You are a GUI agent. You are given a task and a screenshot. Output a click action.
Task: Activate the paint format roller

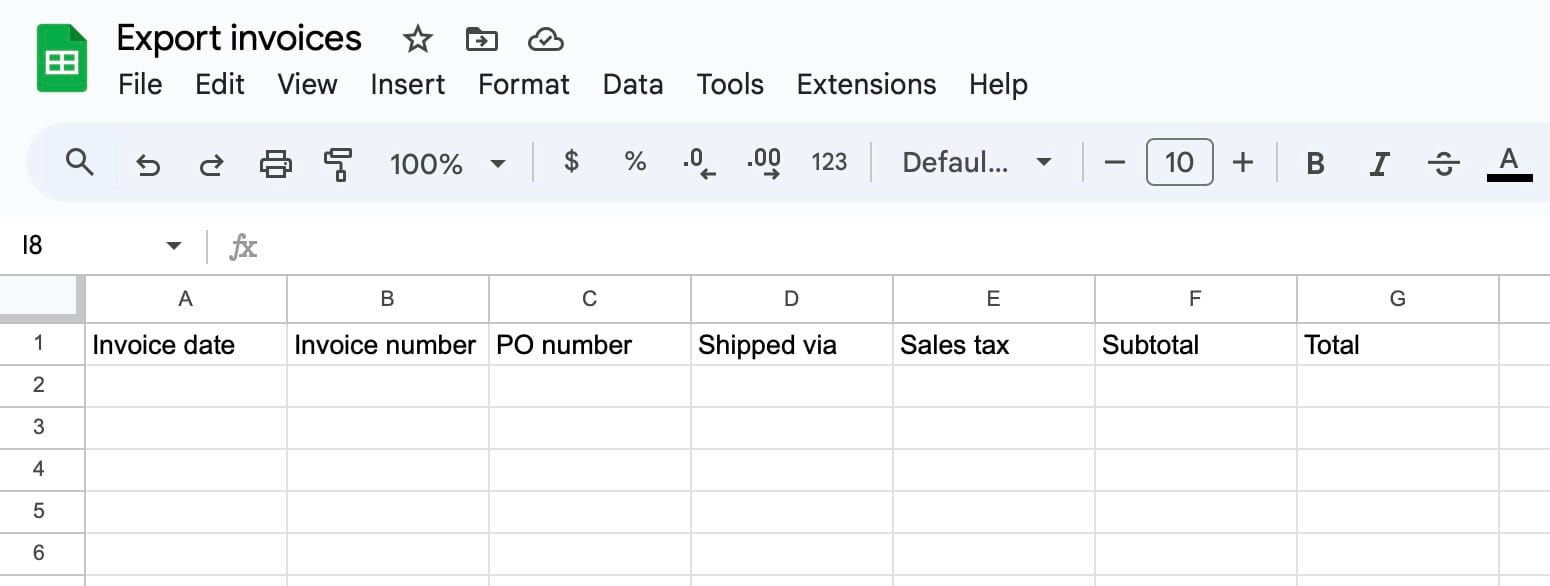(x=339, y=163)
